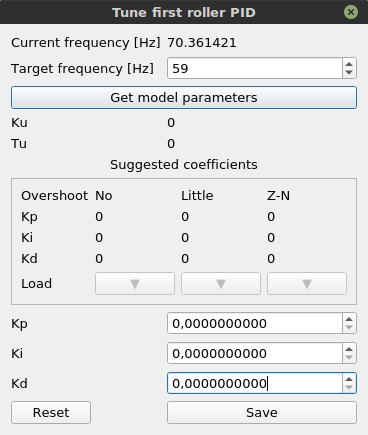Click Kd value under Z-N column
The height and width of the screenshot is (435, 368).
click(271, 259)
